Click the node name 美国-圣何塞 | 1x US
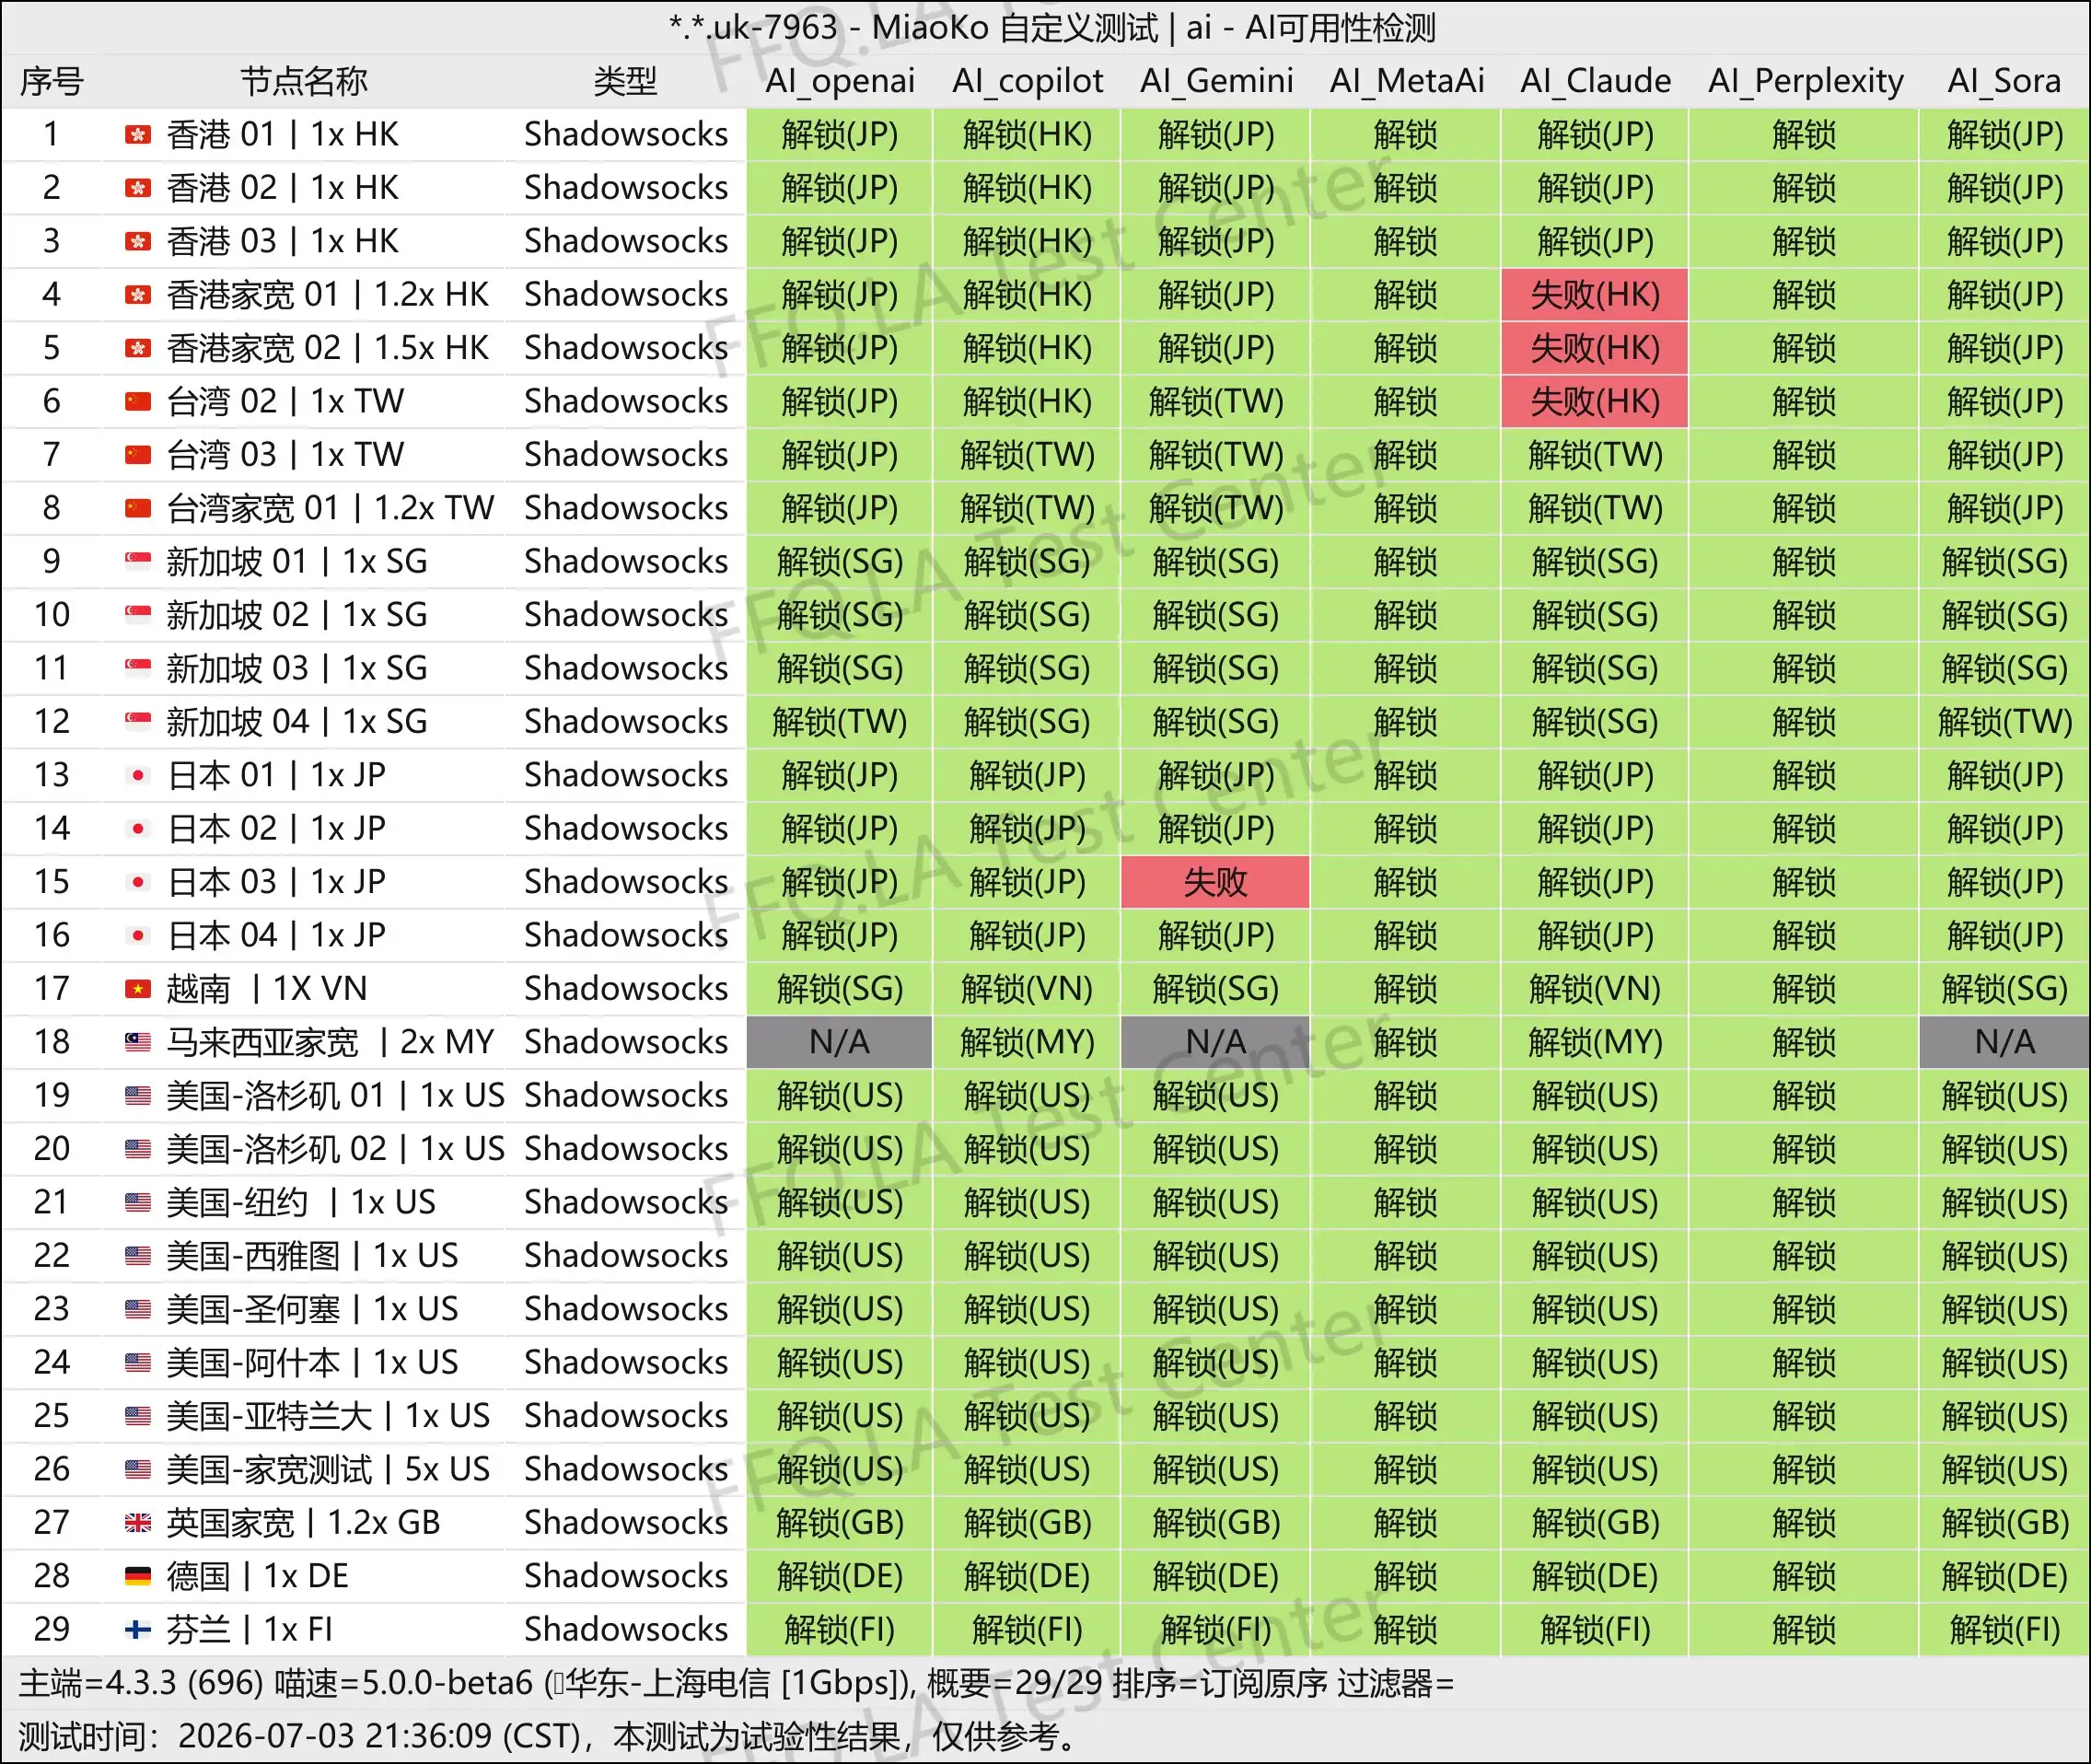The image size is (2091, 1764). [x=312, y=1309]
